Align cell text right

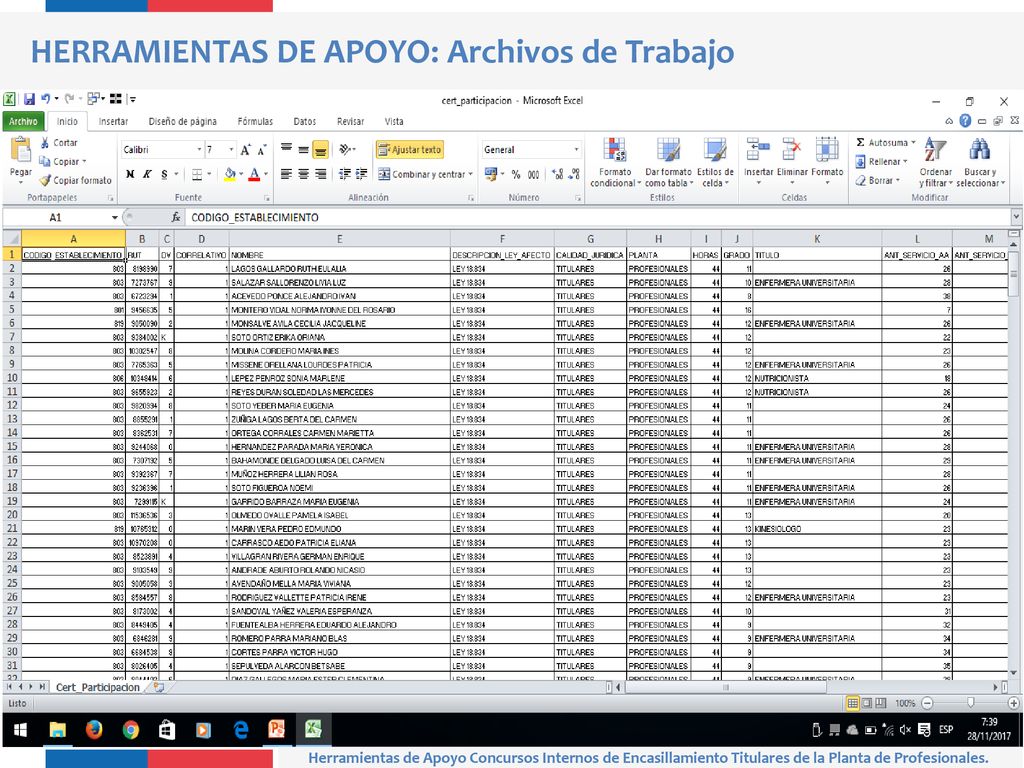coord(321,174)
